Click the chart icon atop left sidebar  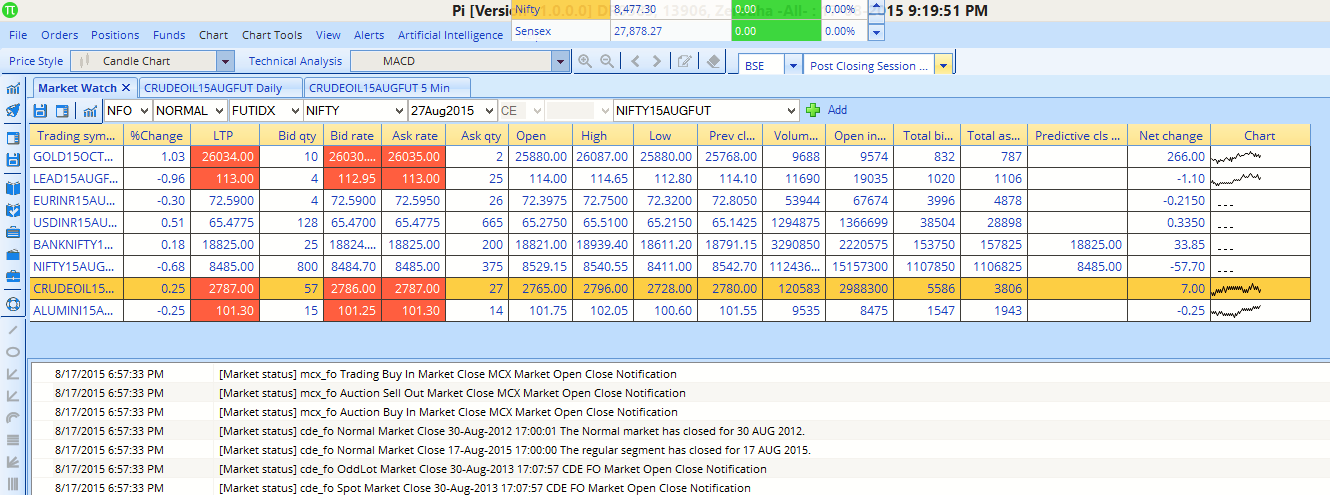point(13,89)
